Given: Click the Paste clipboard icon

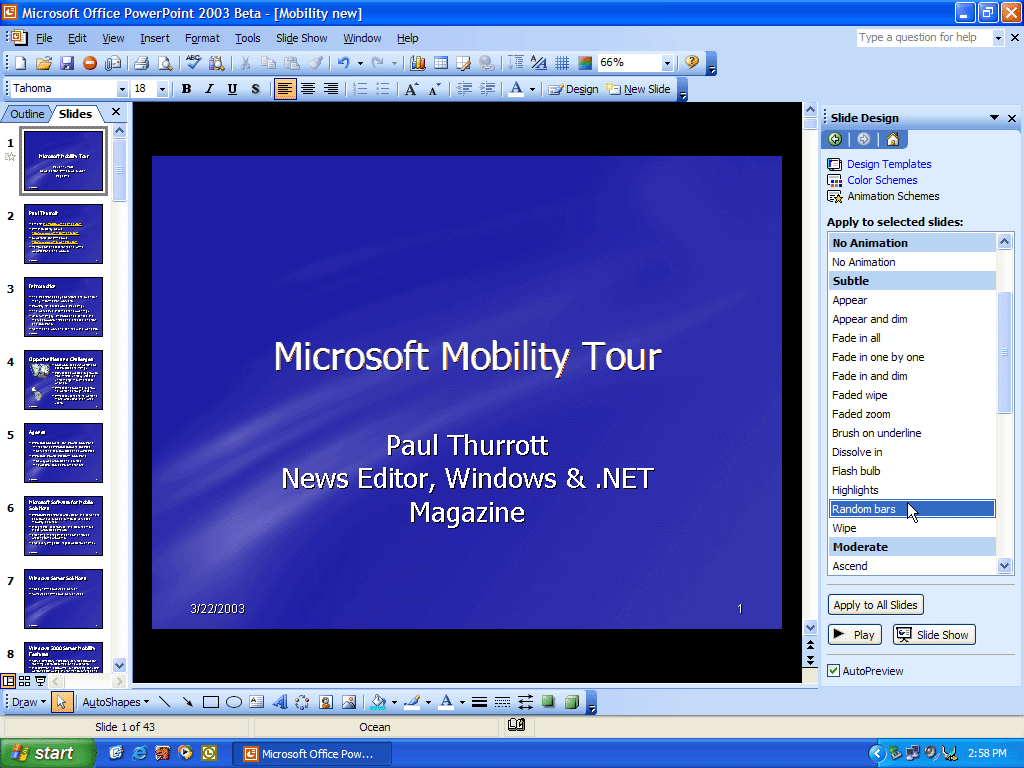Looking at the screenshot, I should click(292, 63).
